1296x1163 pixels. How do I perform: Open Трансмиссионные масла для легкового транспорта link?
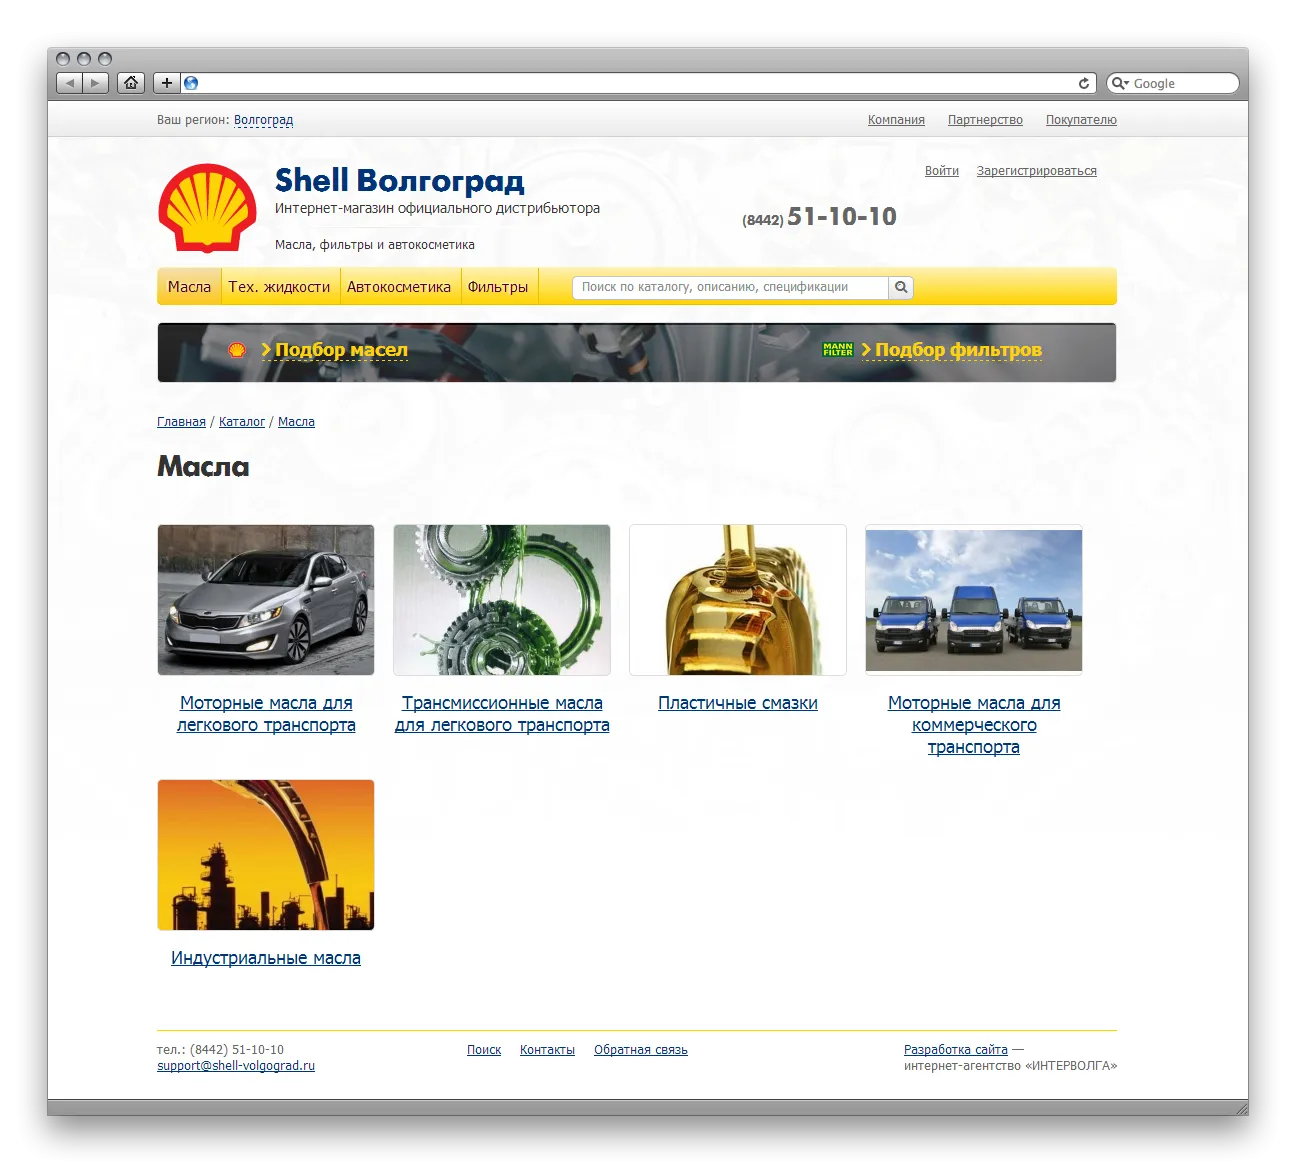click(502, 714)
